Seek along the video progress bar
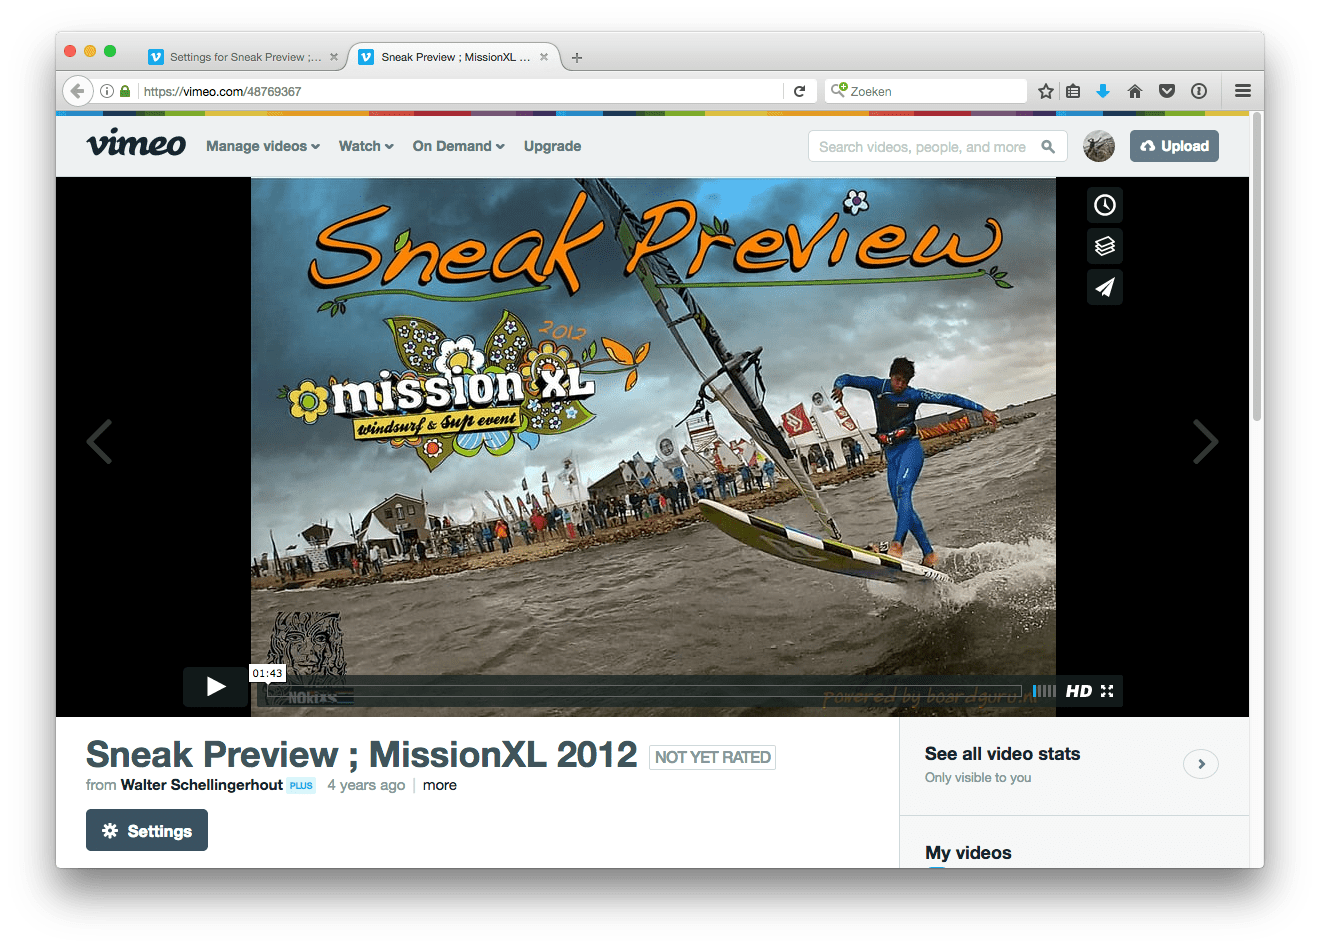This screenshot has width=1320, height=948. (x=644, y=691)
